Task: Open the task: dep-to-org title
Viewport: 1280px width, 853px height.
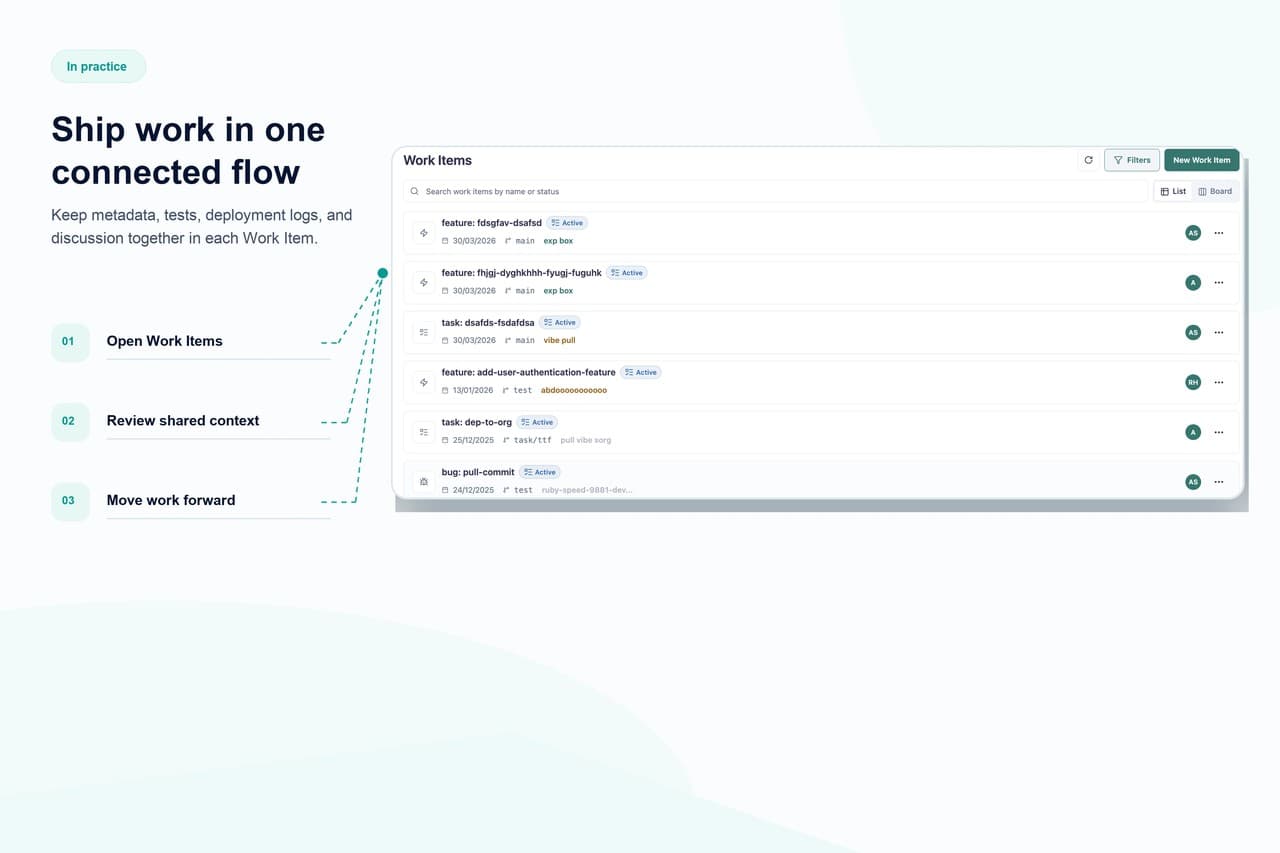Action: pos(477,422)
